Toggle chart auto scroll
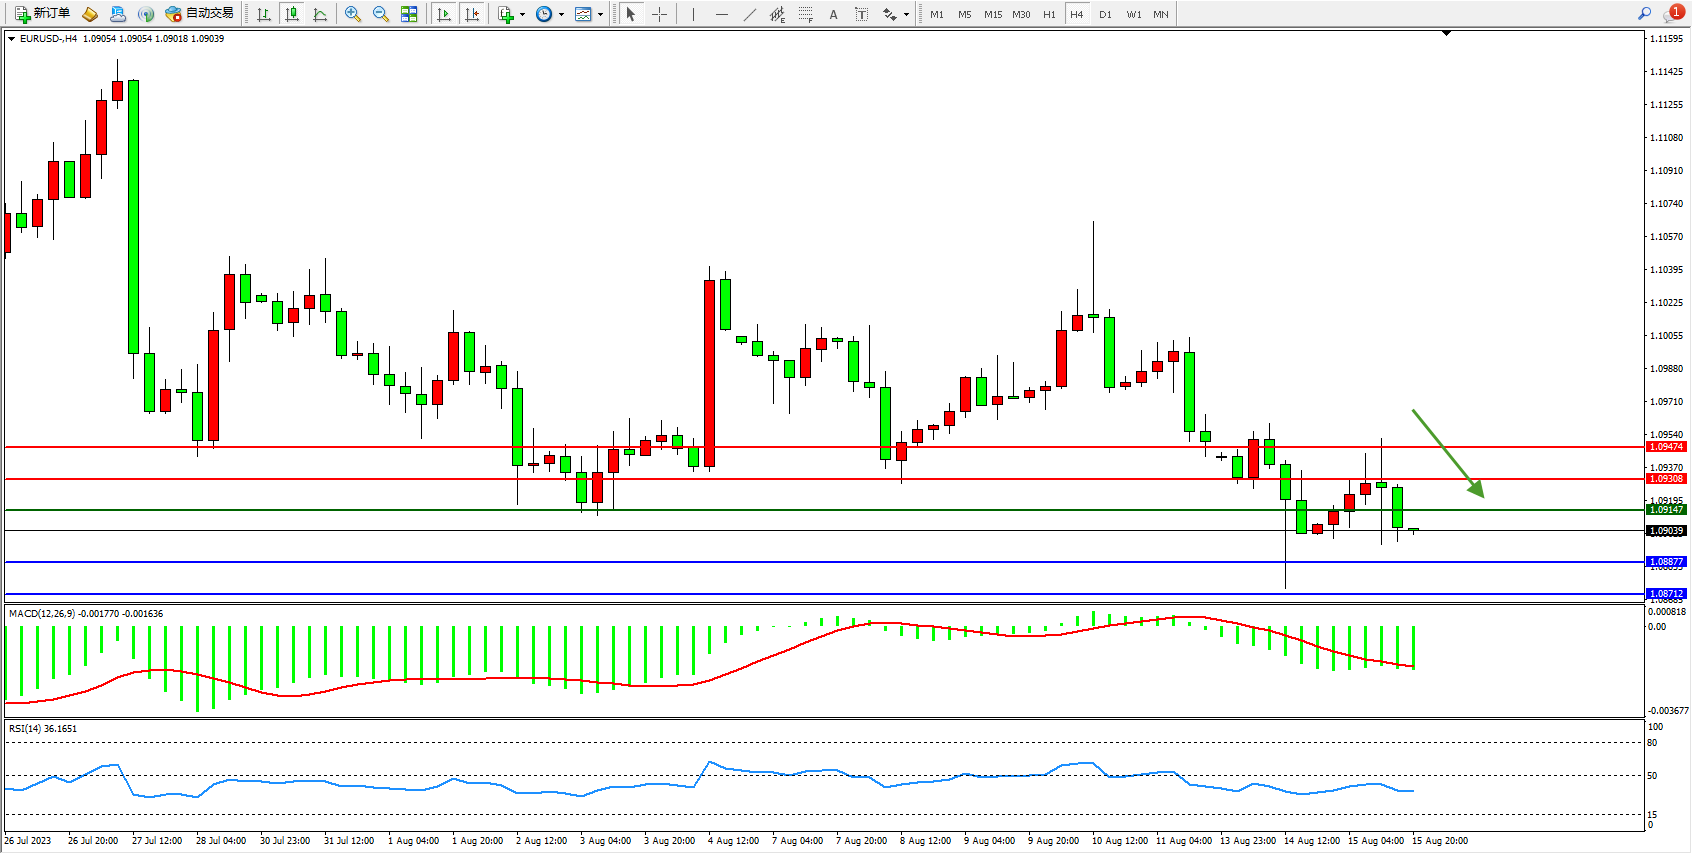The width and height of the screenshot is (1692, 854). 444,14
